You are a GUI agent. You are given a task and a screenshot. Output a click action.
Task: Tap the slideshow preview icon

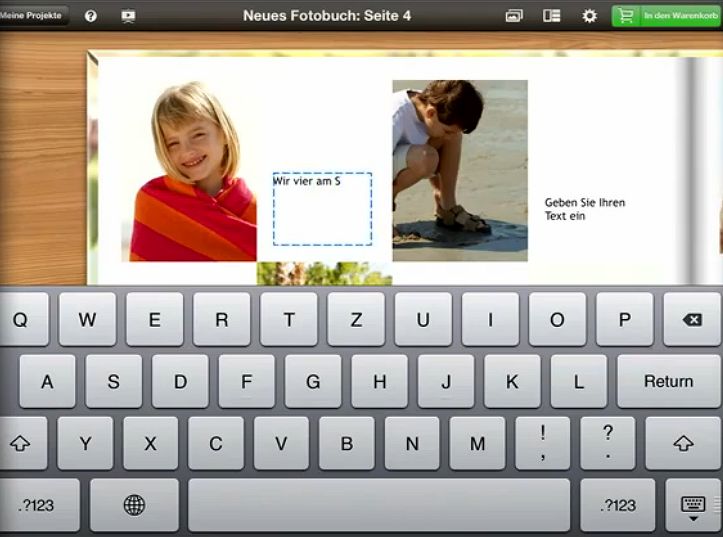click(x=128, y=16)
